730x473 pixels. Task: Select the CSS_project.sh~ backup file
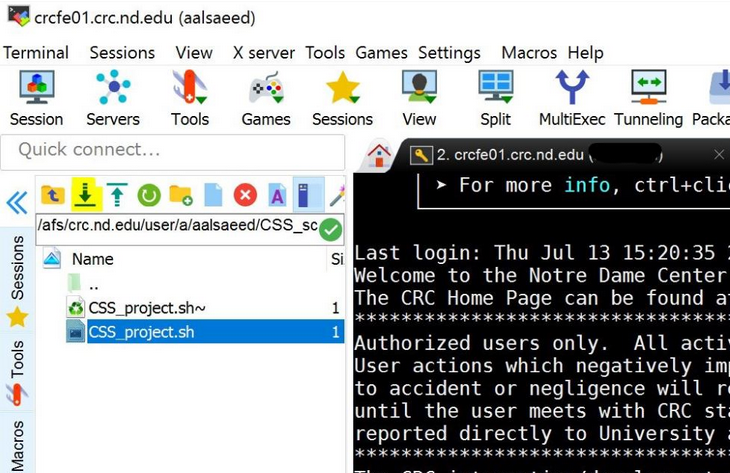pos(205,308)
